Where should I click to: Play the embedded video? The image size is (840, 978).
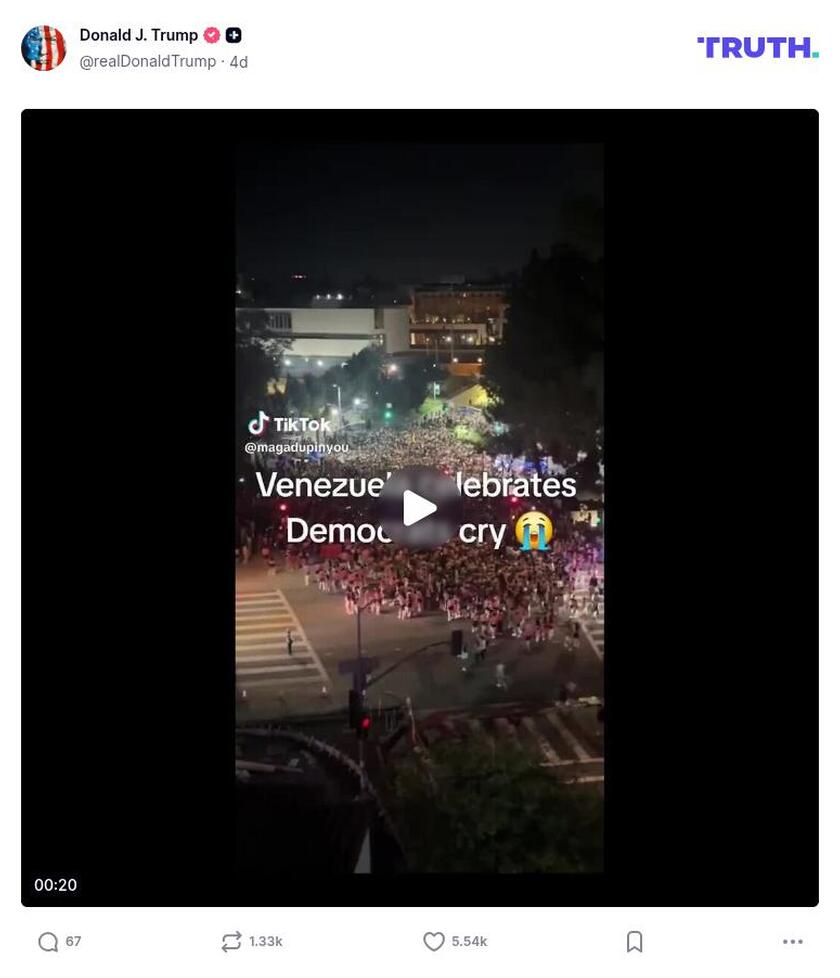(420, 508)
